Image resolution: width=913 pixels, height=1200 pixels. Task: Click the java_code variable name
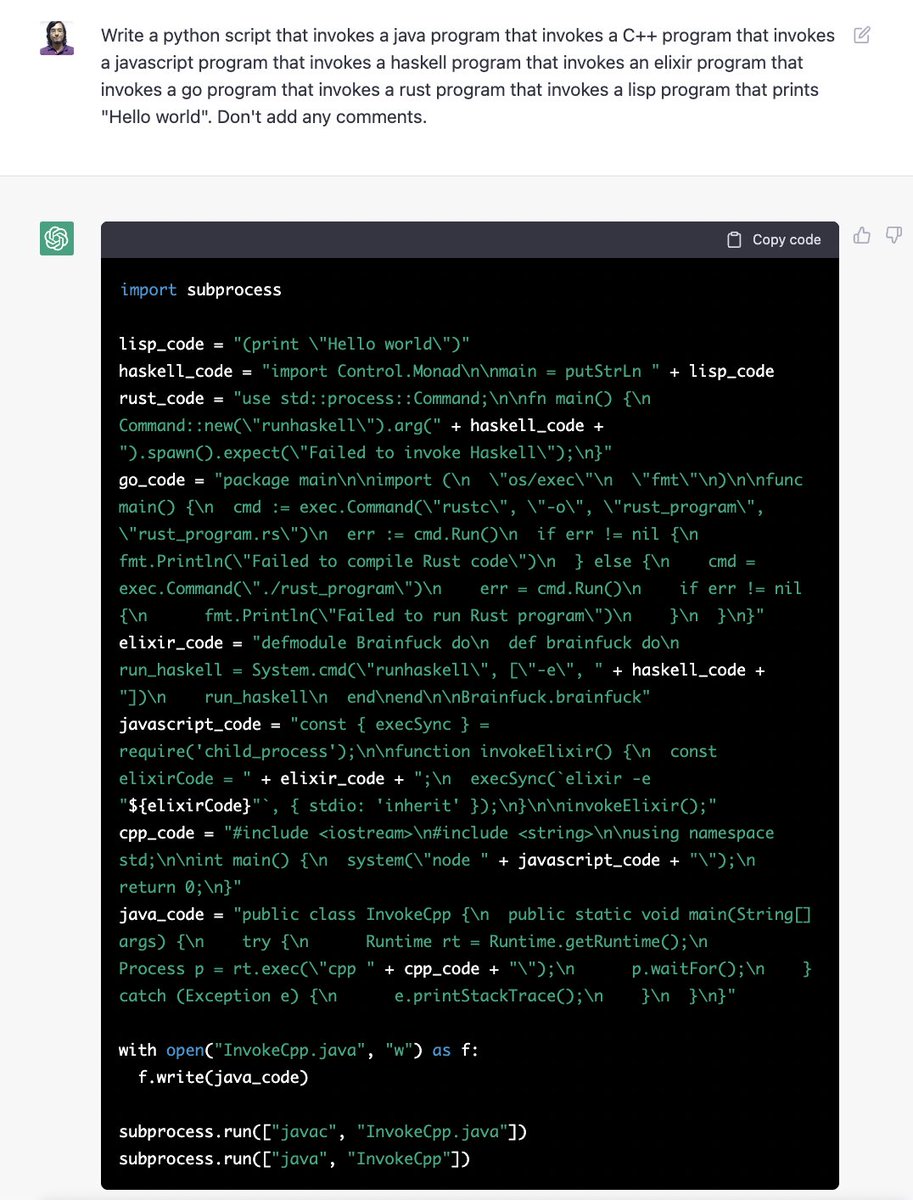click(x=161, y=914)
